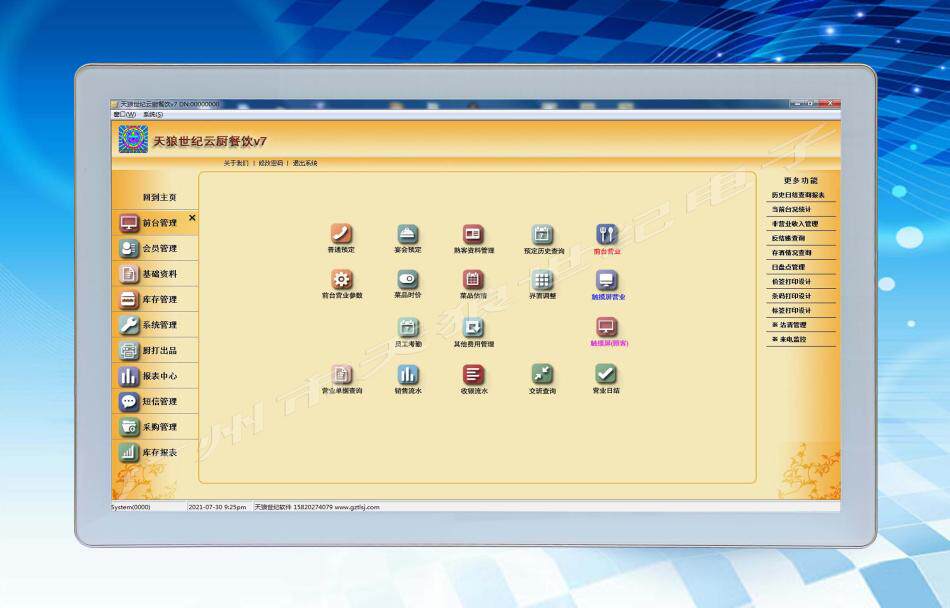Open 收银流水 red lines icon
The image size is (950, 608).
point(473,374)
